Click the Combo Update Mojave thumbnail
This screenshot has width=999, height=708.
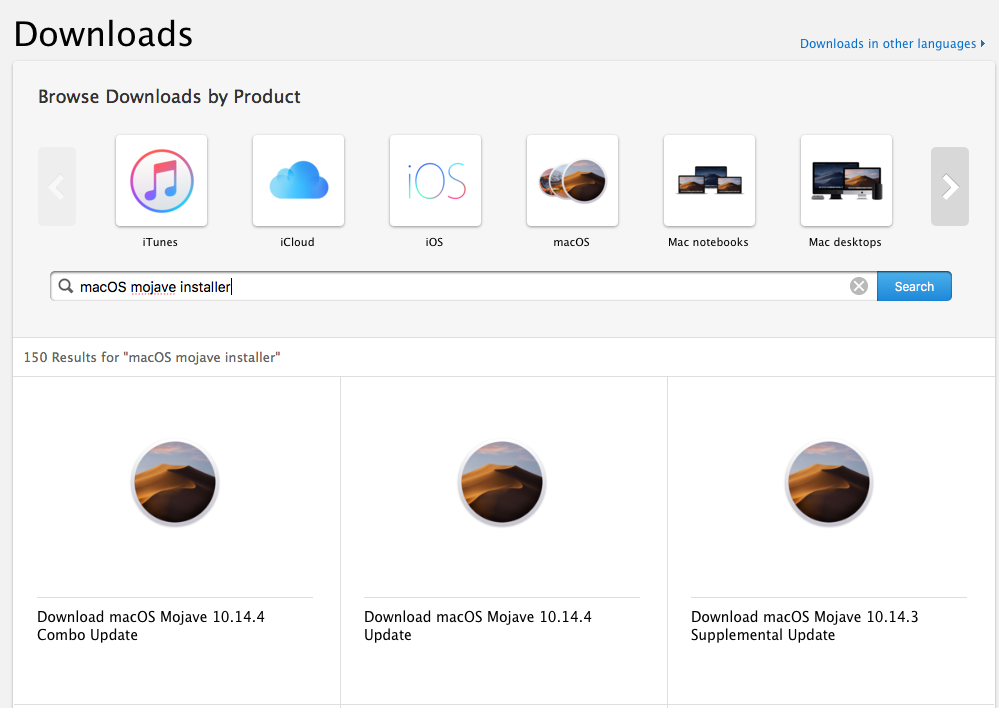[x=175, y=483]
